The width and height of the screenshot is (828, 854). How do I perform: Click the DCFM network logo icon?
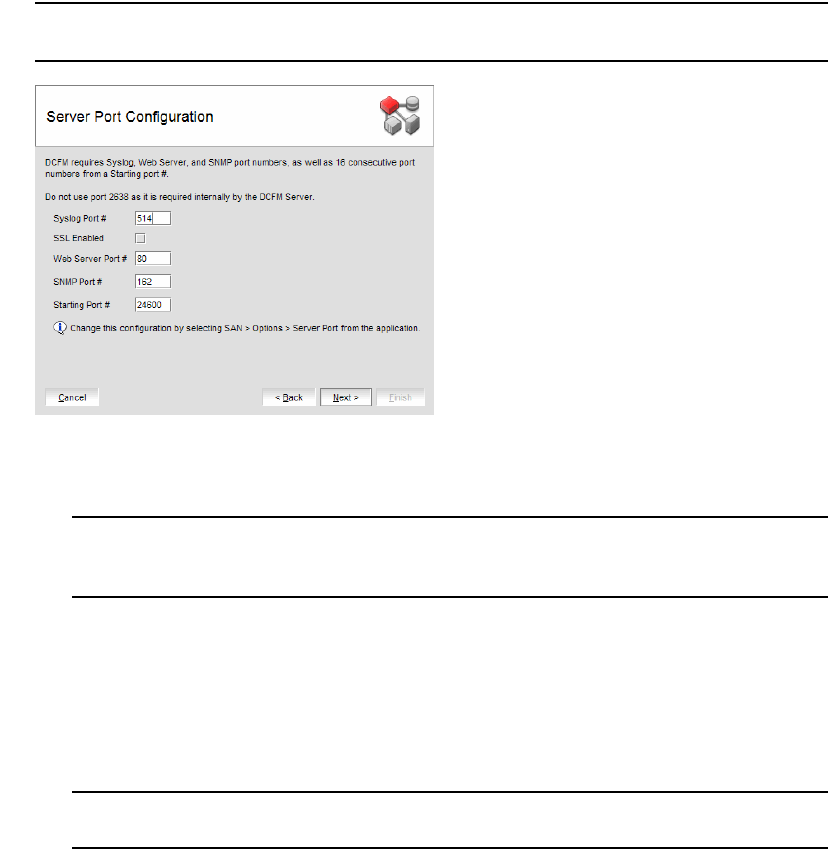point(400,115)
